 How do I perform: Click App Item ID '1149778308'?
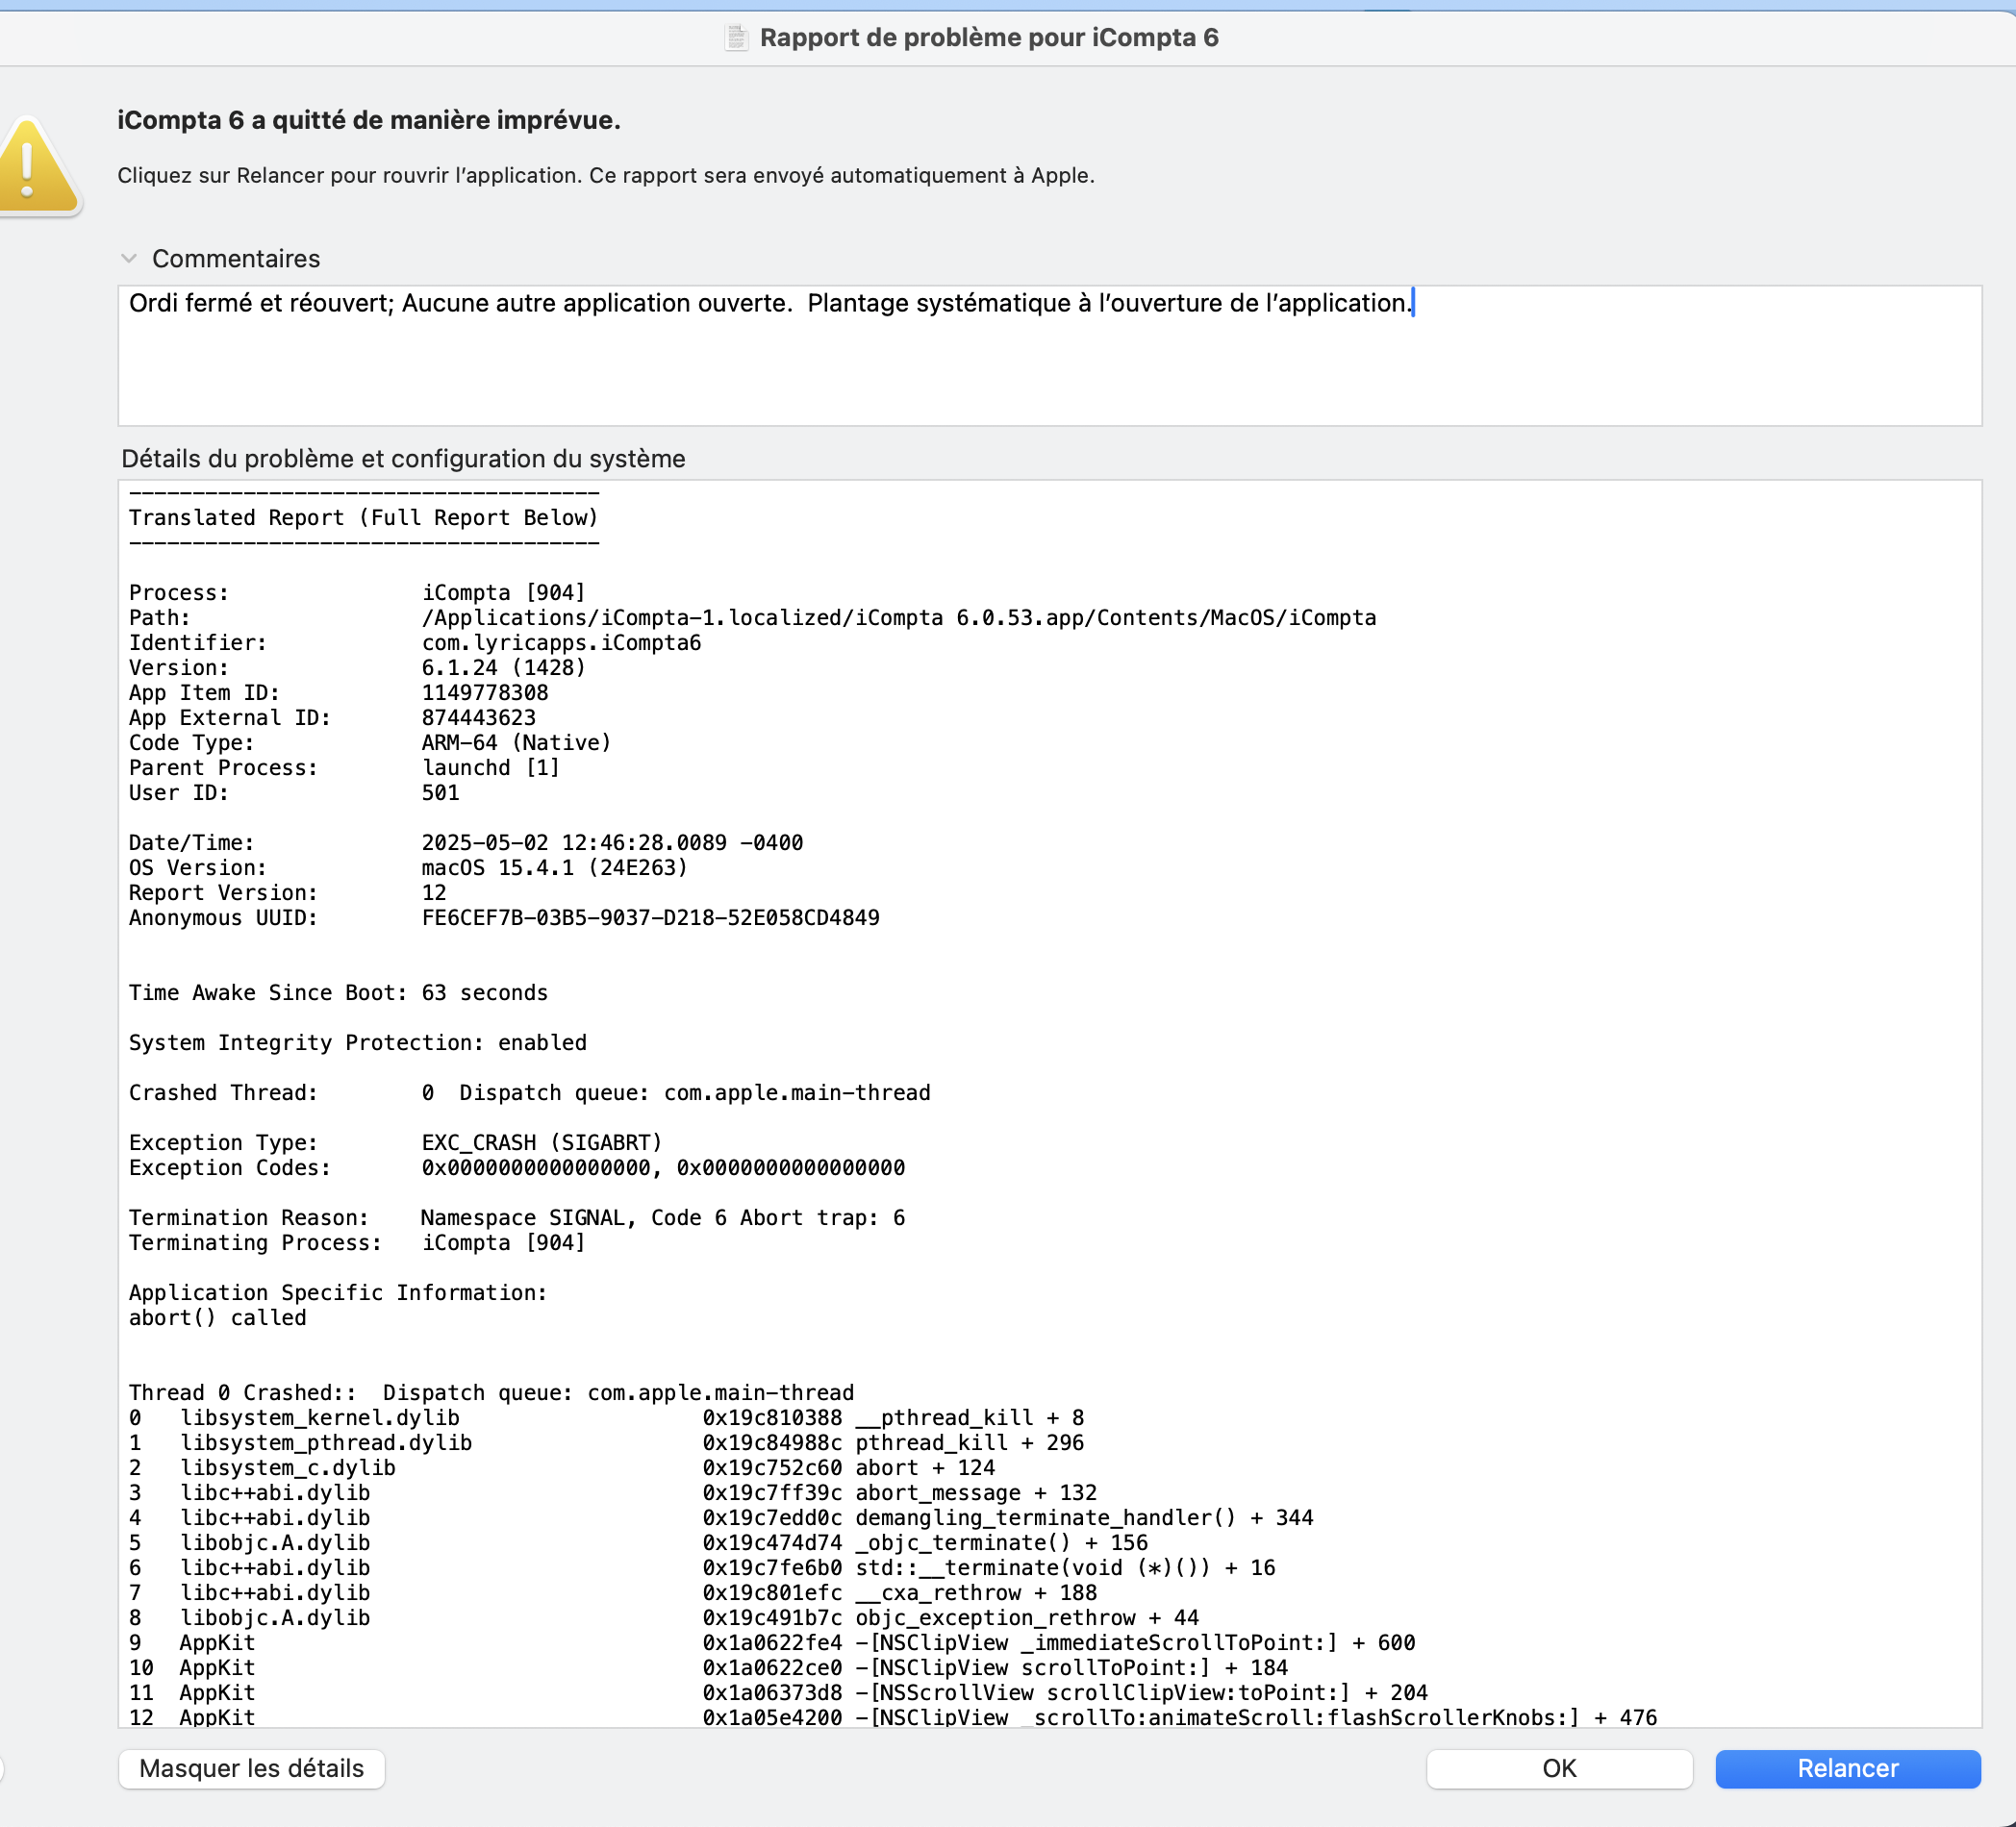point(485,693)
